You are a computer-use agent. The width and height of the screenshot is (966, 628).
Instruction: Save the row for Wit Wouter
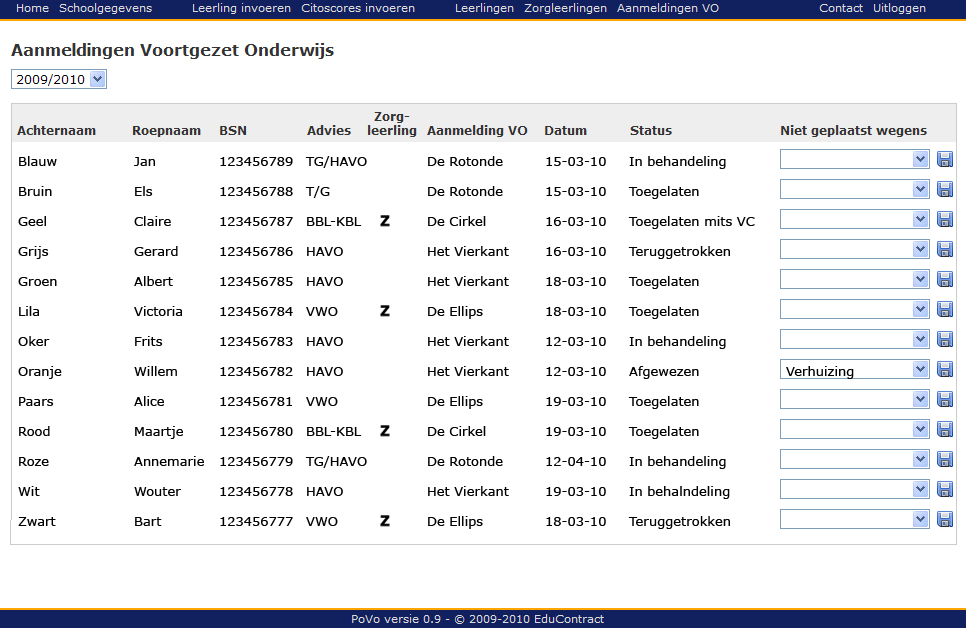point(944,489)
